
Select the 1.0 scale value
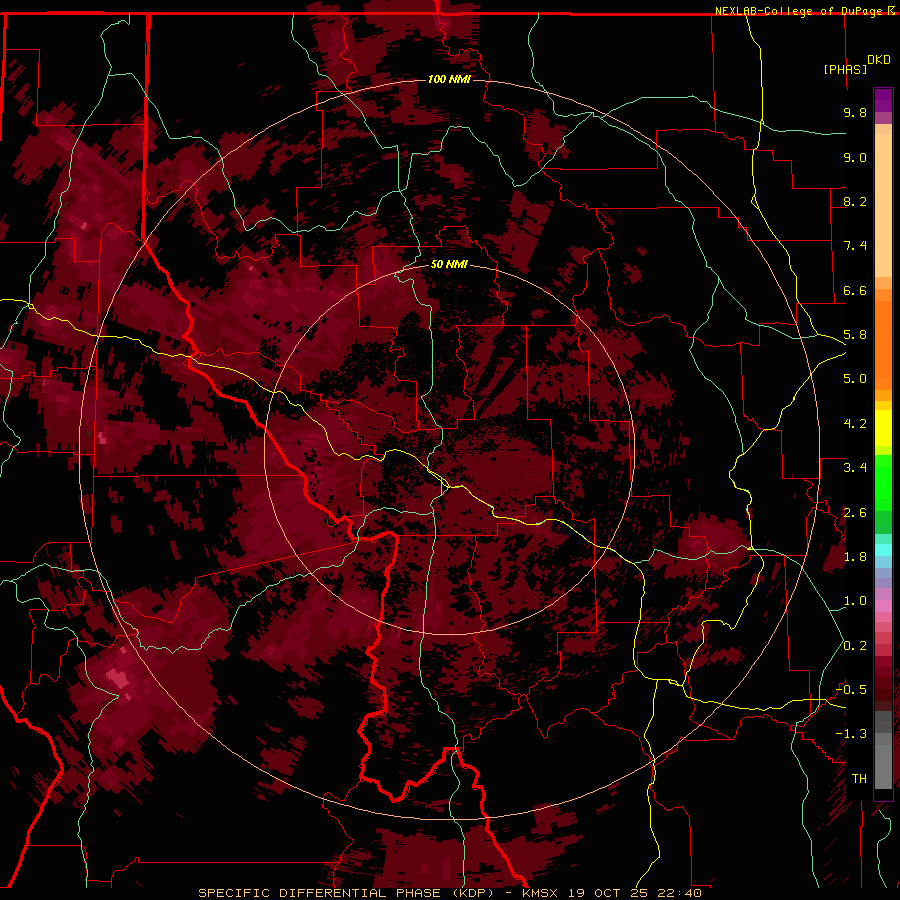[x=855, y=601]
